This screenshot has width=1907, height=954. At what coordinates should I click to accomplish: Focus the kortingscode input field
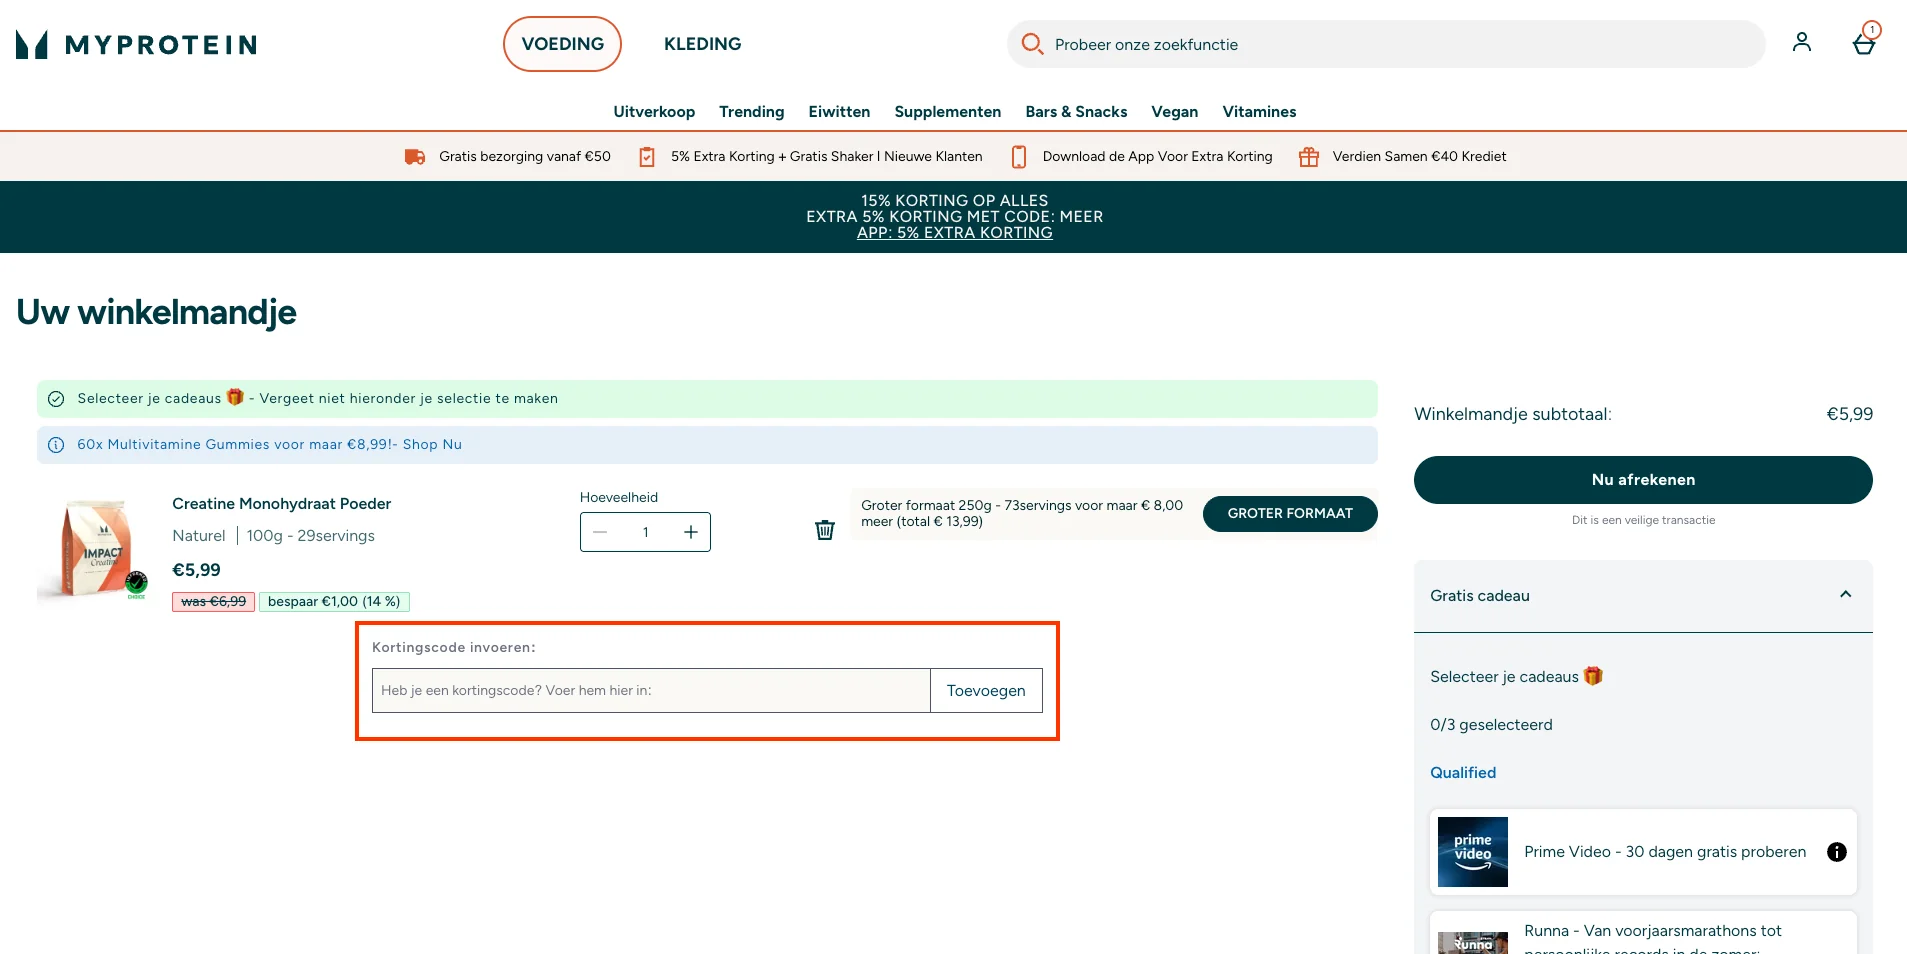click(x=651, y=691)
